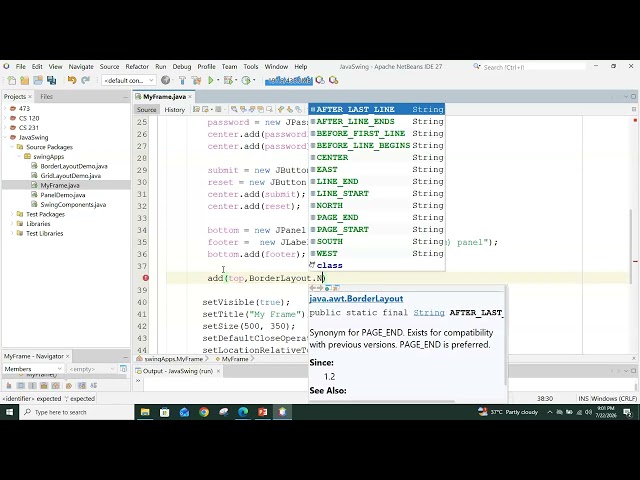
Task: Toggle Sort by Name in Navigator
Action: point(82,385)
